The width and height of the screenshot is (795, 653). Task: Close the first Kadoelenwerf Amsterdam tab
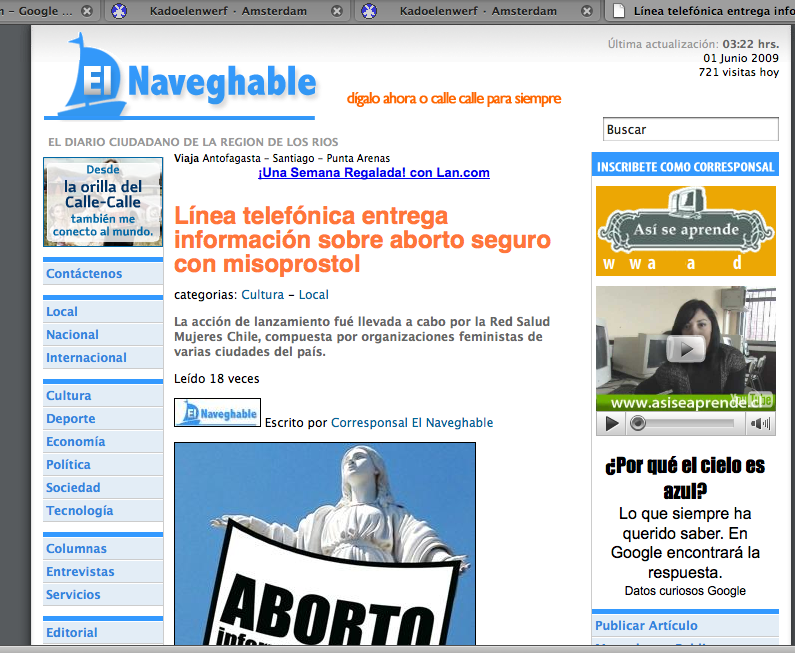[337, 11]
